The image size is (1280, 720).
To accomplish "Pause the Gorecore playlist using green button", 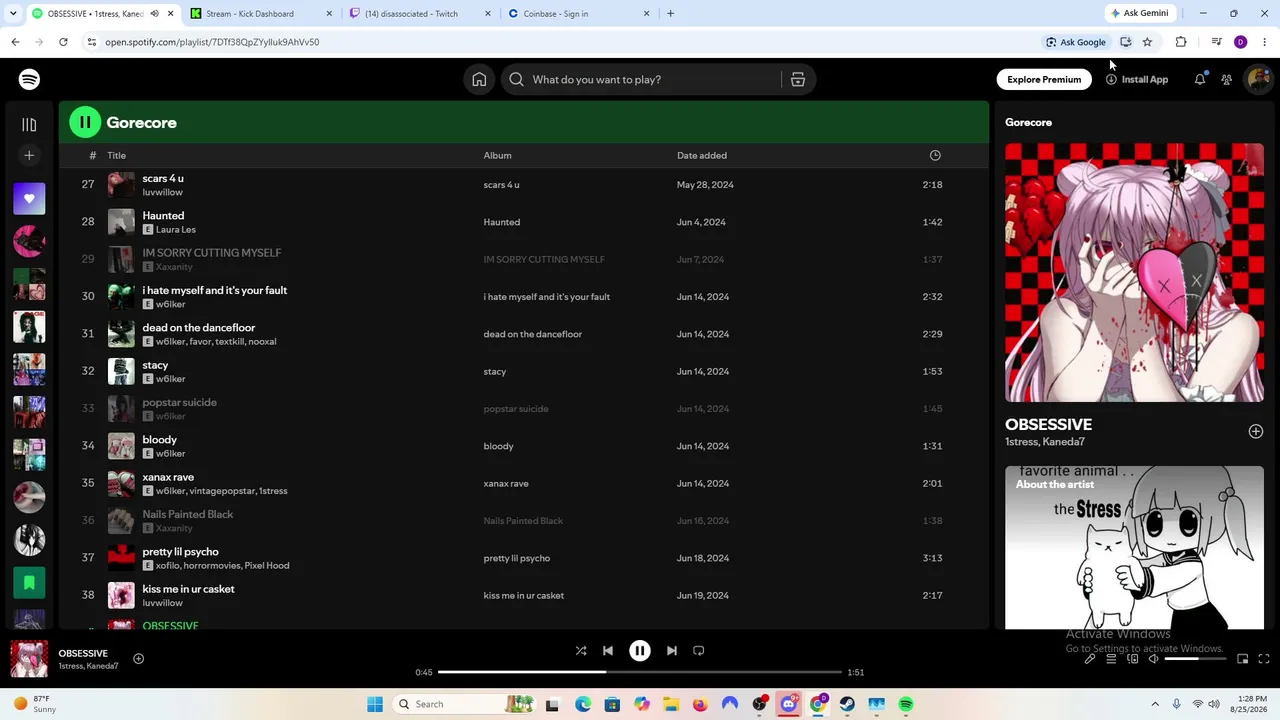I will 85,122.
